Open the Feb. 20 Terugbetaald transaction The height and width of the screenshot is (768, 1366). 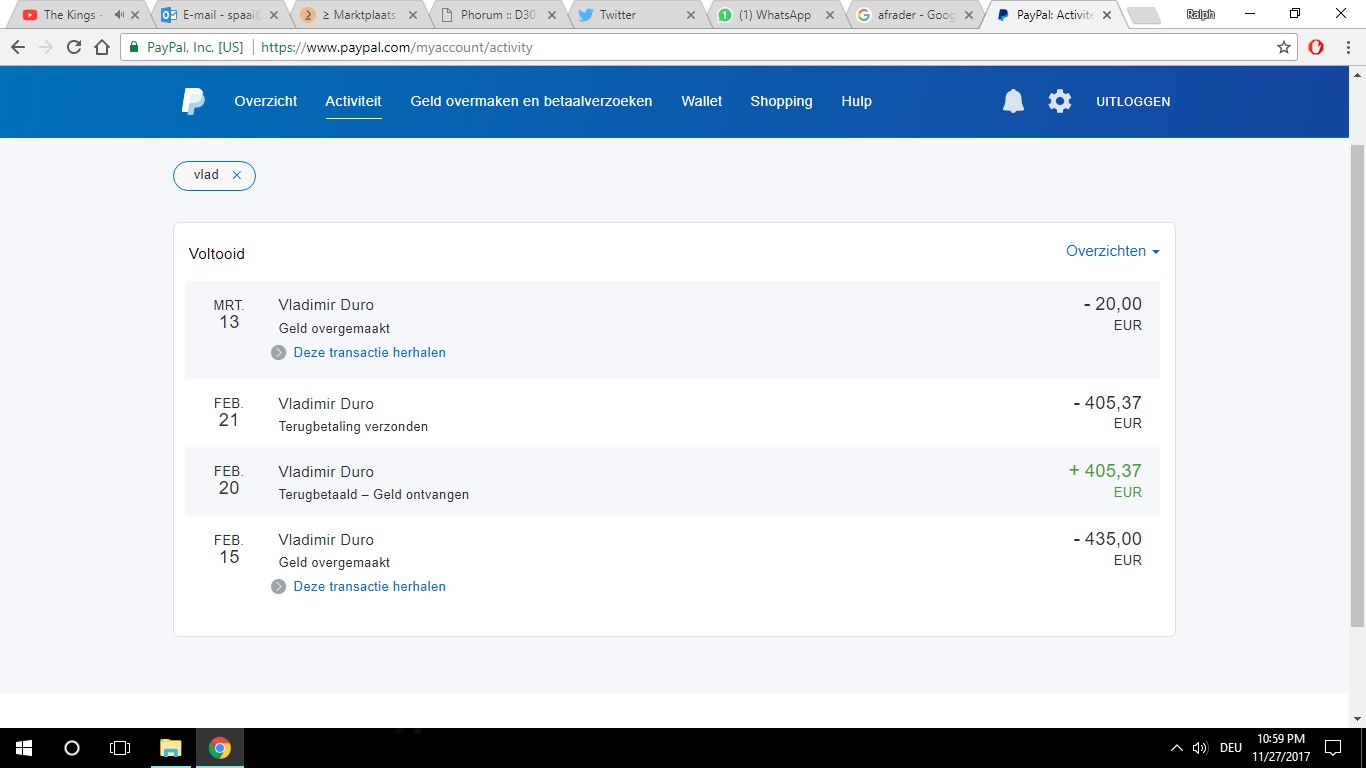(672, 481)
